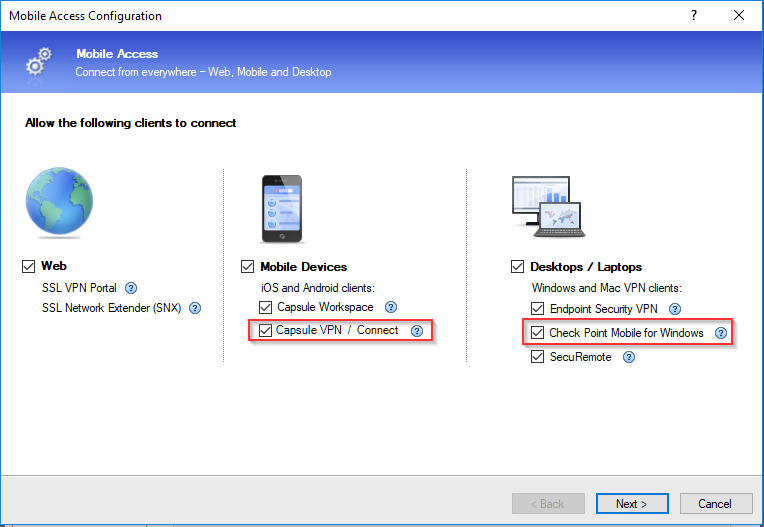Open help for Capsule VPN / Connect
The width and height of the screenshot is (764, 527).
417,331
